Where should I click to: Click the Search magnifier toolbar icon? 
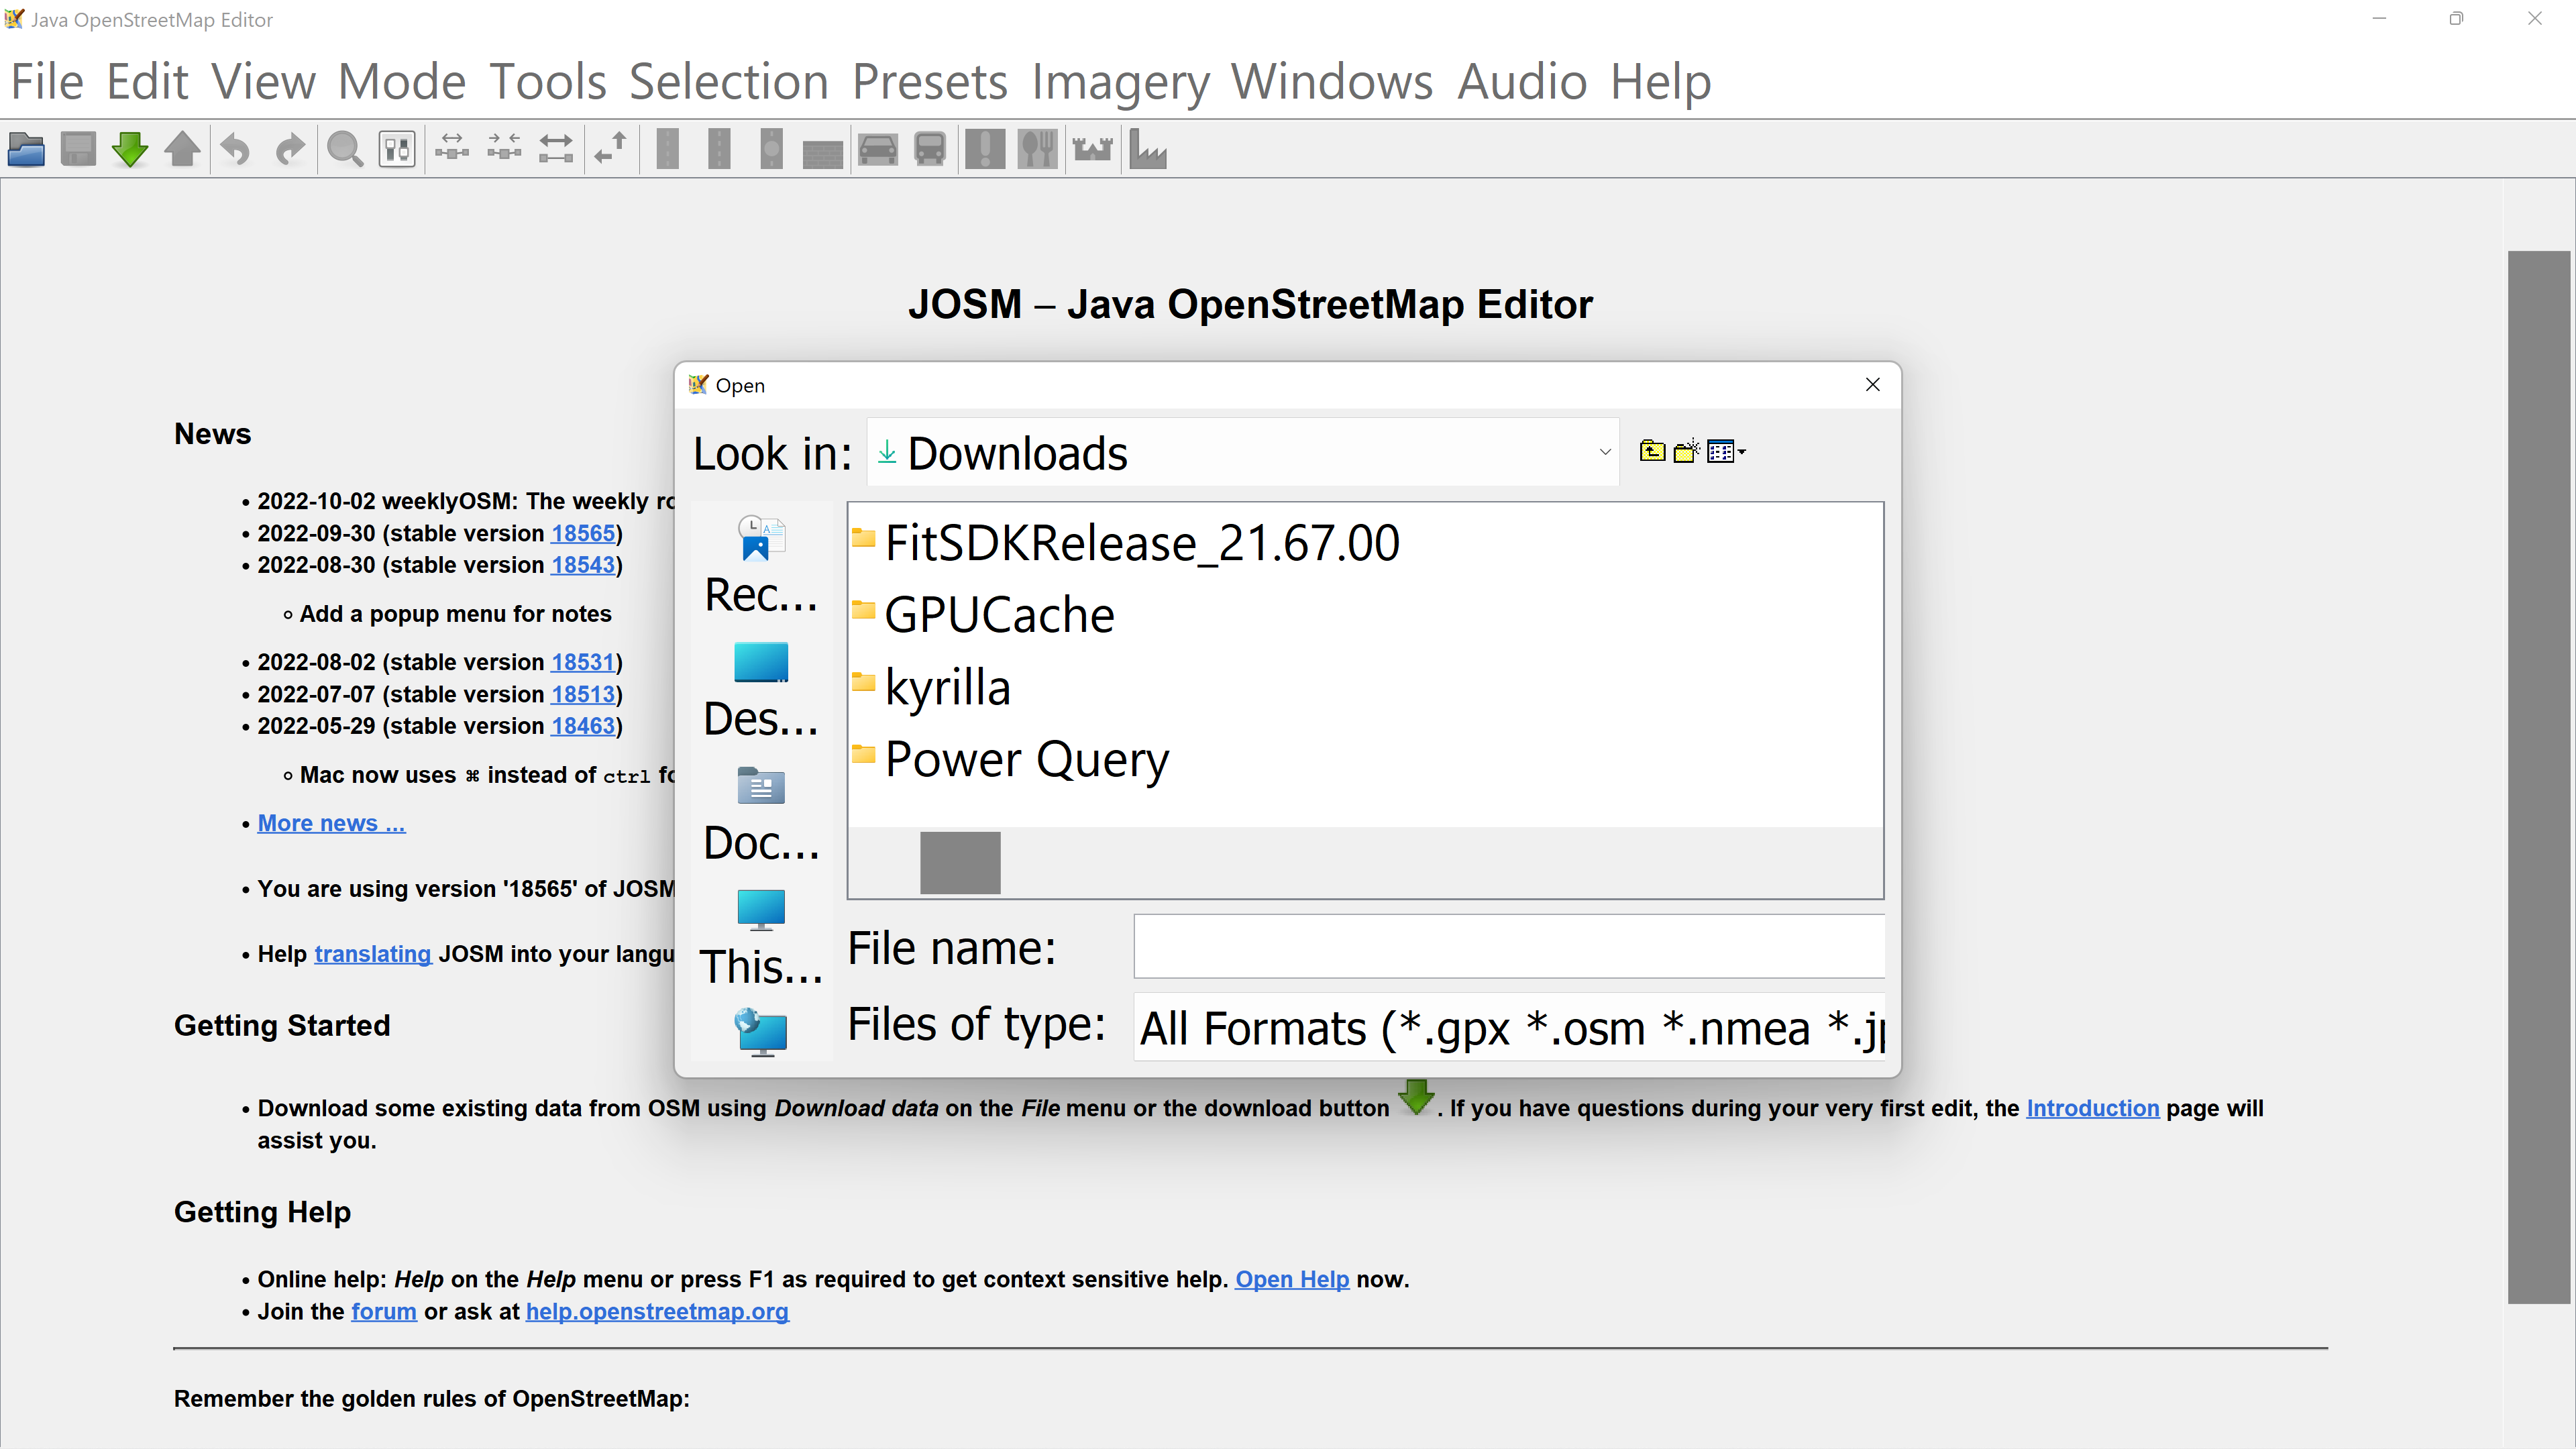[x=345, y=150]
